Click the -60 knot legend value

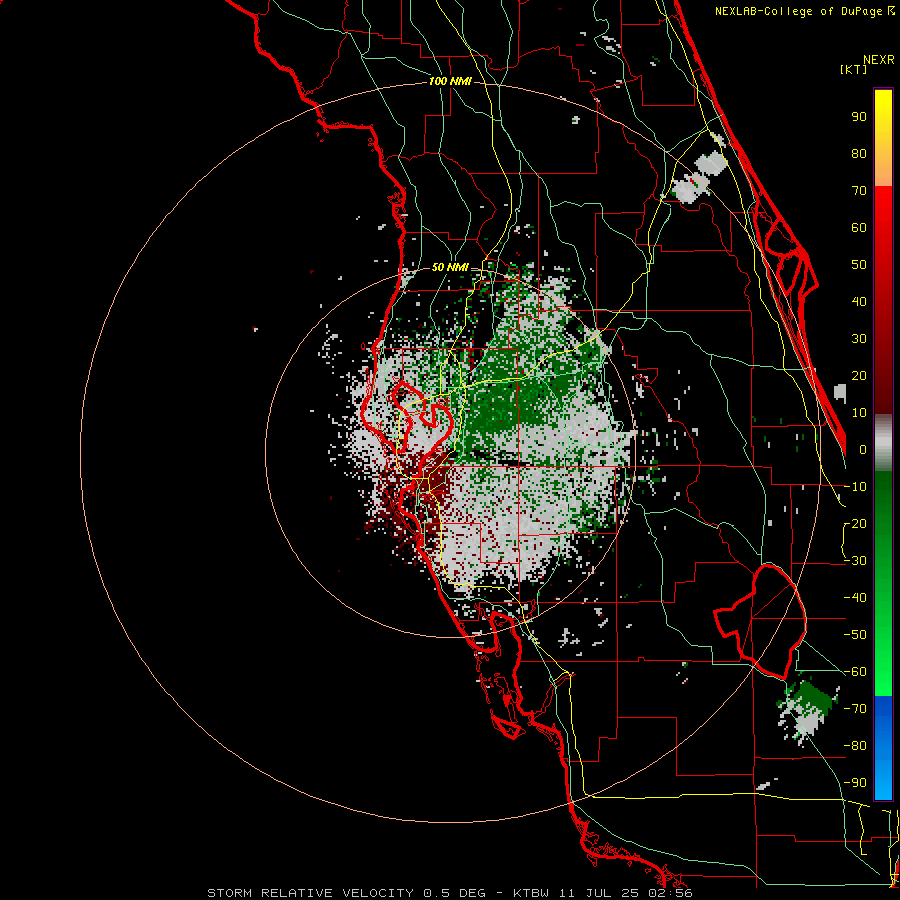tap(855, 672)
